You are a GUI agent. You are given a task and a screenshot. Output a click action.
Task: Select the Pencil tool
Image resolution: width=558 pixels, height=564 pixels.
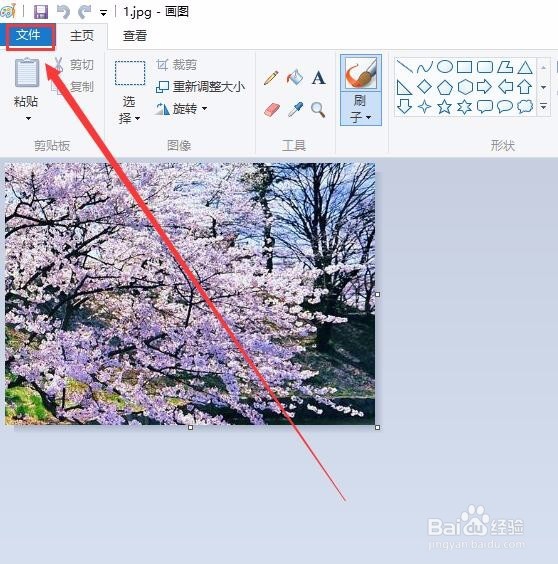pos(271,78)
